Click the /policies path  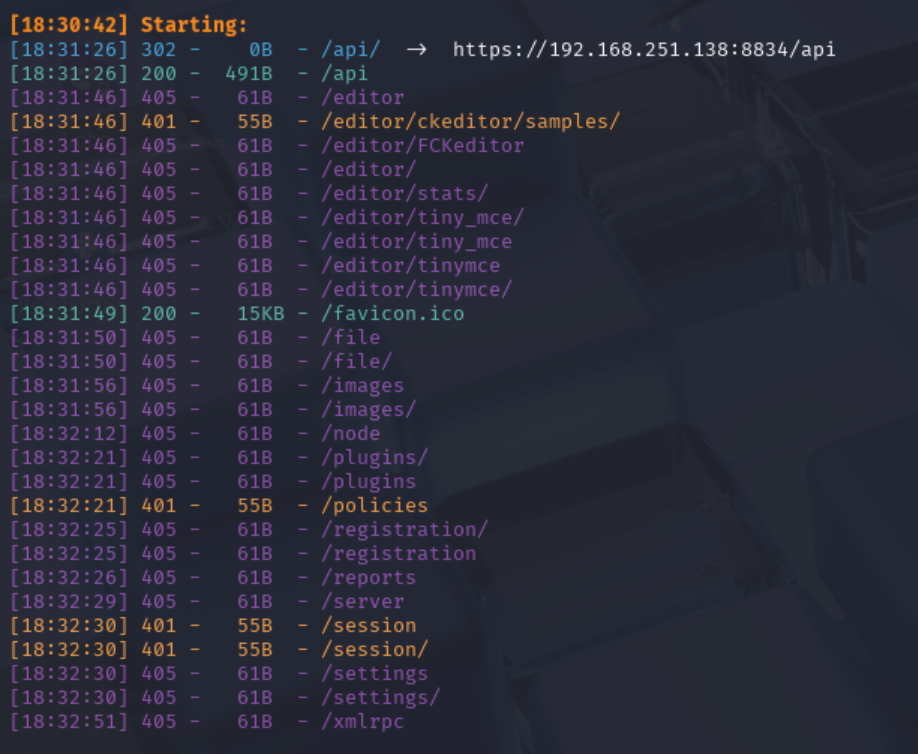[x=375, y=506]
